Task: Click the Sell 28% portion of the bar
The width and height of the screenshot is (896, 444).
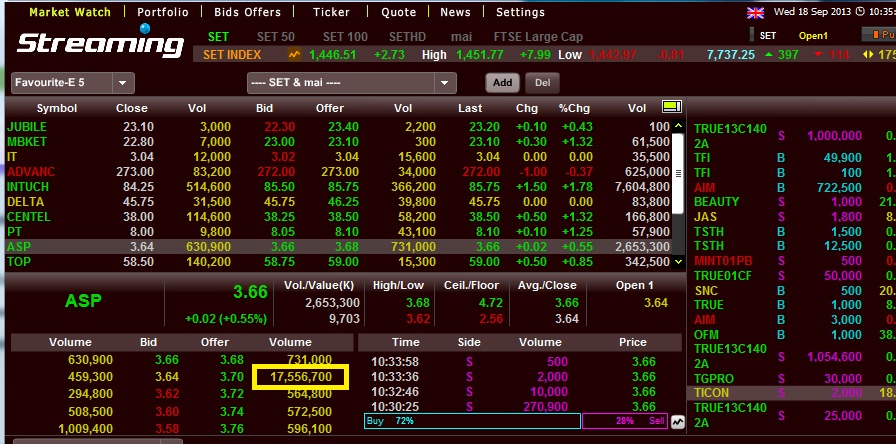Action: [x=625, y=421]
